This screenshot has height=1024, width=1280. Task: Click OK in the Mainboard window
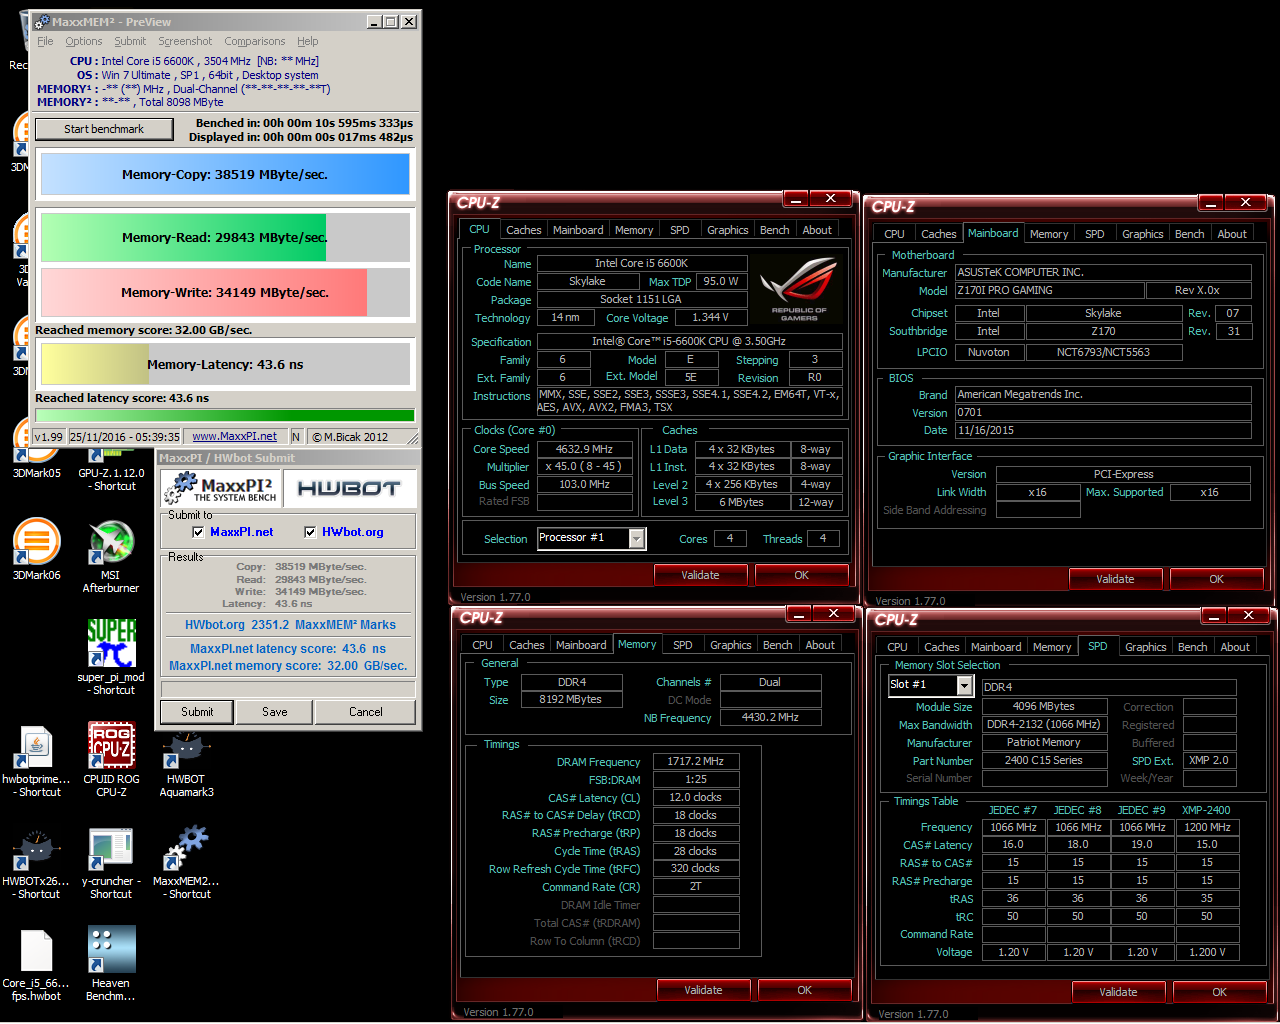(x=1216, y=579)
